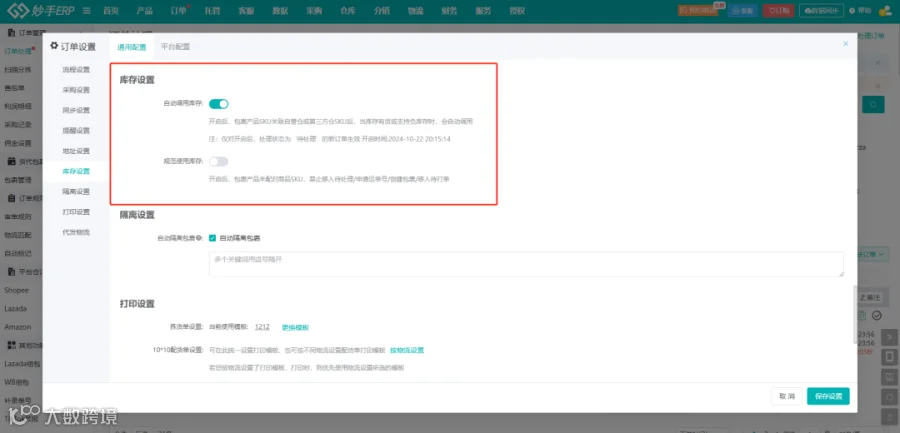
Task: Uncheck 自动隔离包裹 checkbox
Action: (212, 238)
